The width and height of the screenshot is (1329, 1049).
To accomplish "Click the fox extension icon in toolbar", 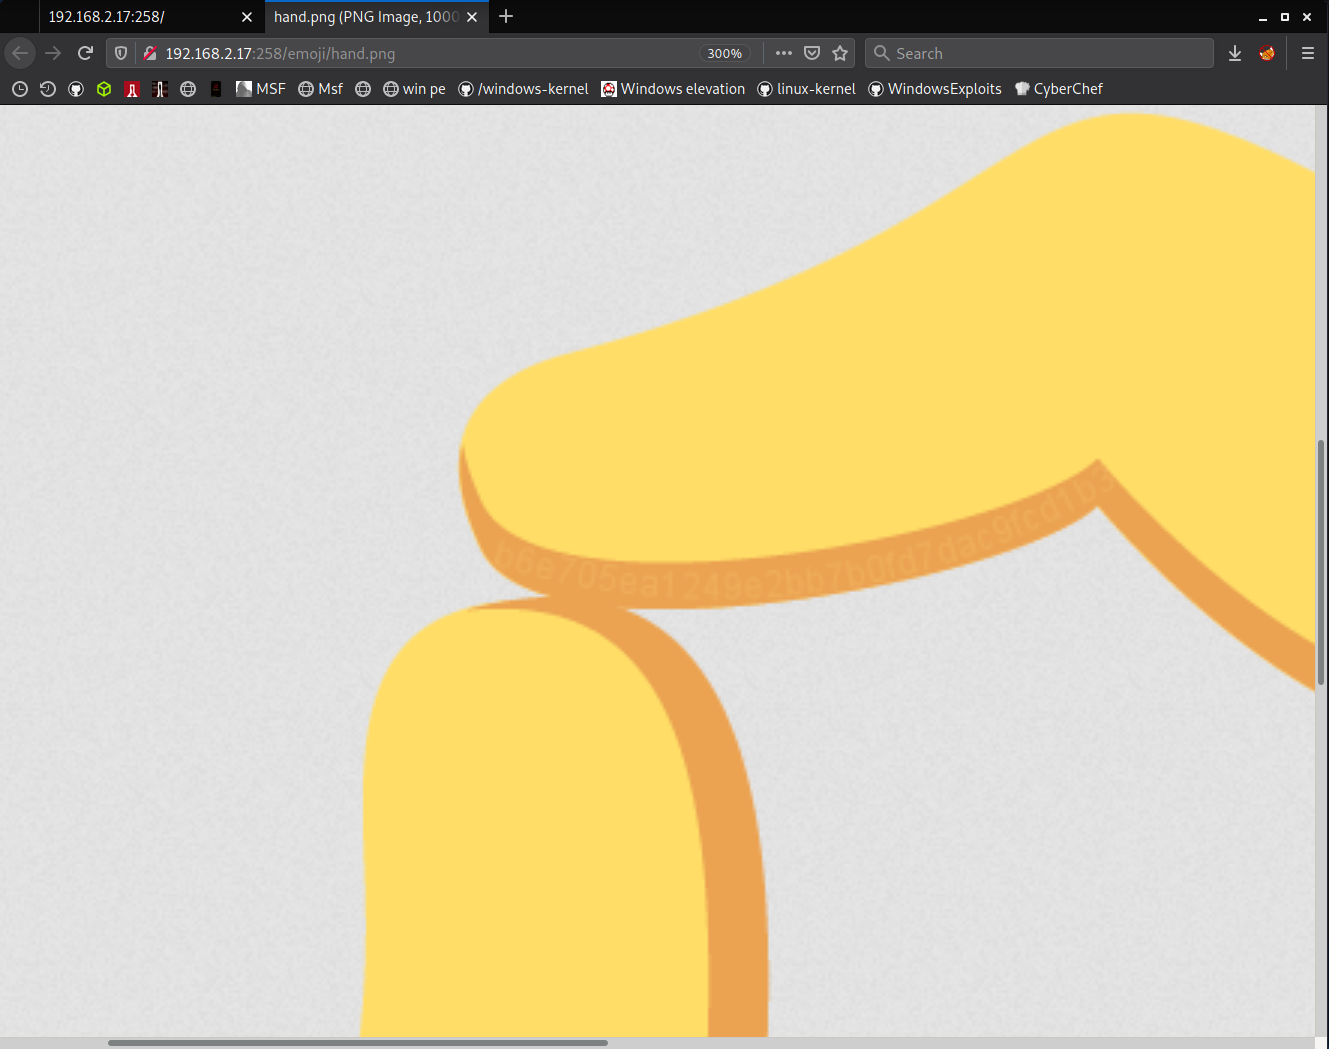I will (x=1267, y=53).
